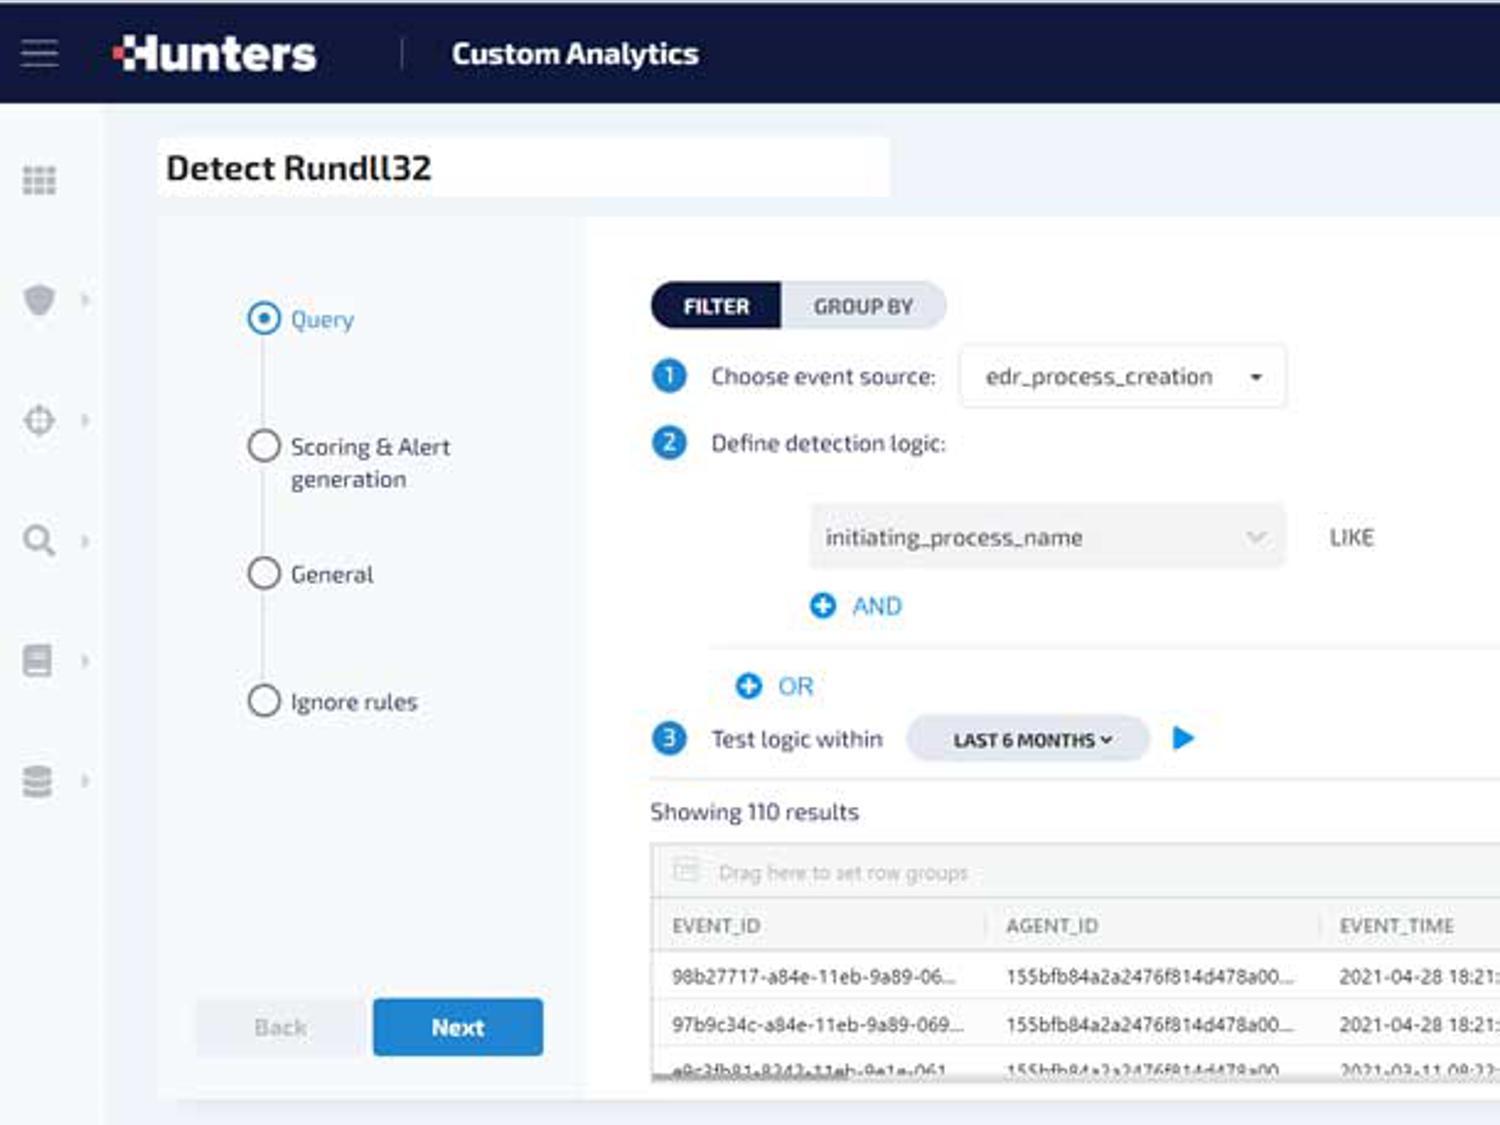Open the hamburger menu in header
Screen dimensions: 1500x1125
39,53
